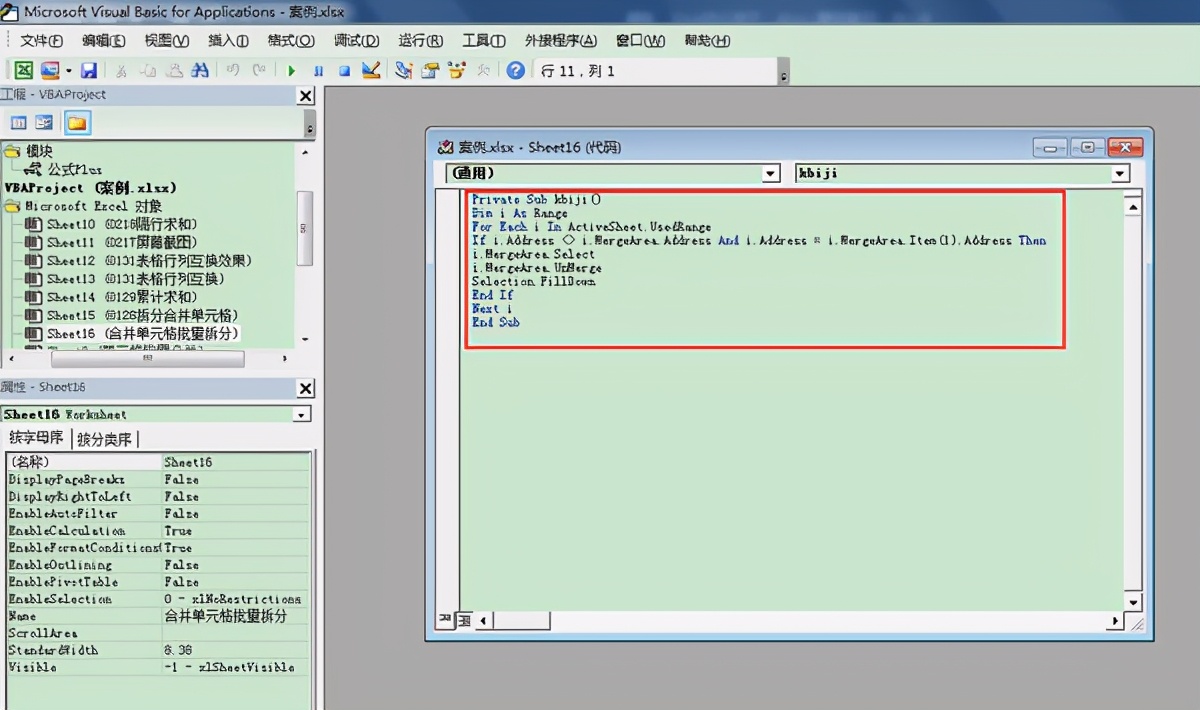Open the 格式(O) menu
The height and width of the screenshot is (710, 1200).
[291, 41]
